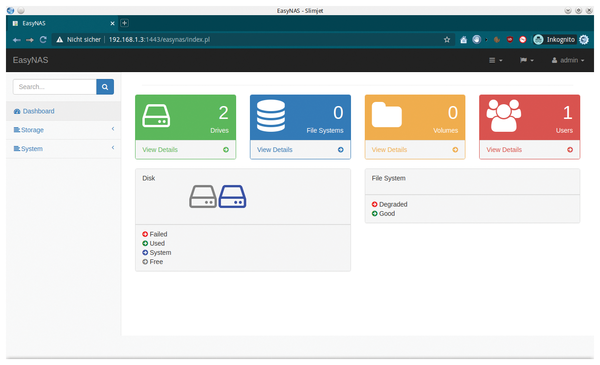
Task: Go back with the browser back arrow
Action: [16, 40]
